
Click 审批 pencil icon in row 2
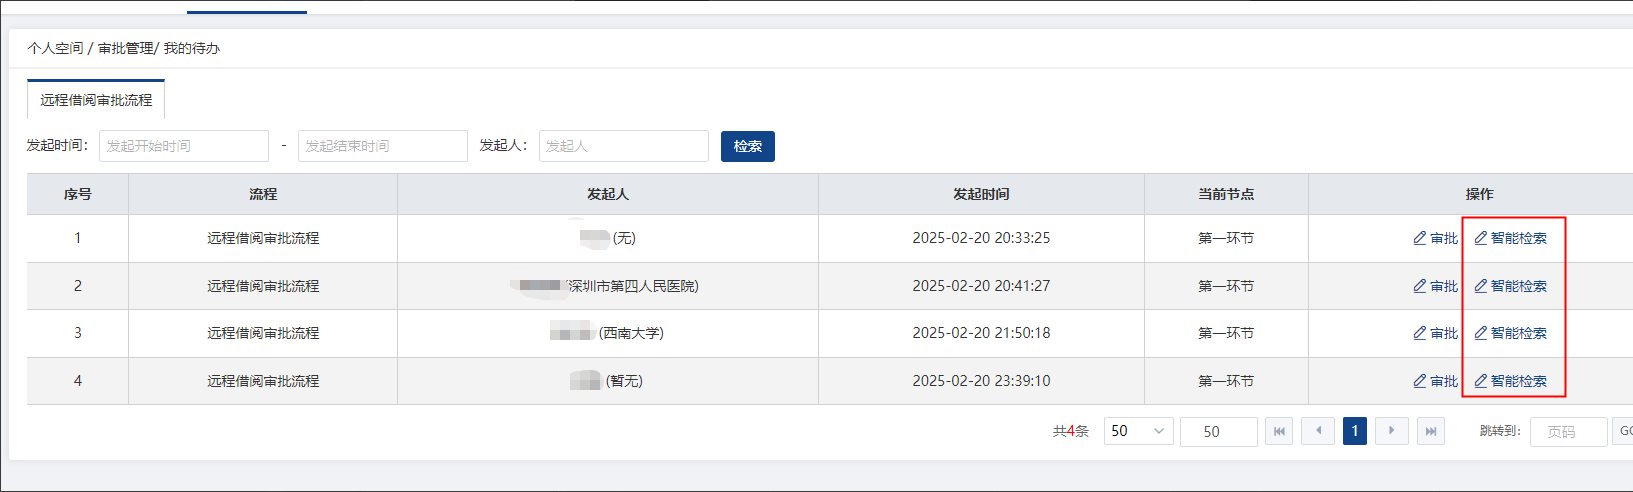click(1419, 286)
